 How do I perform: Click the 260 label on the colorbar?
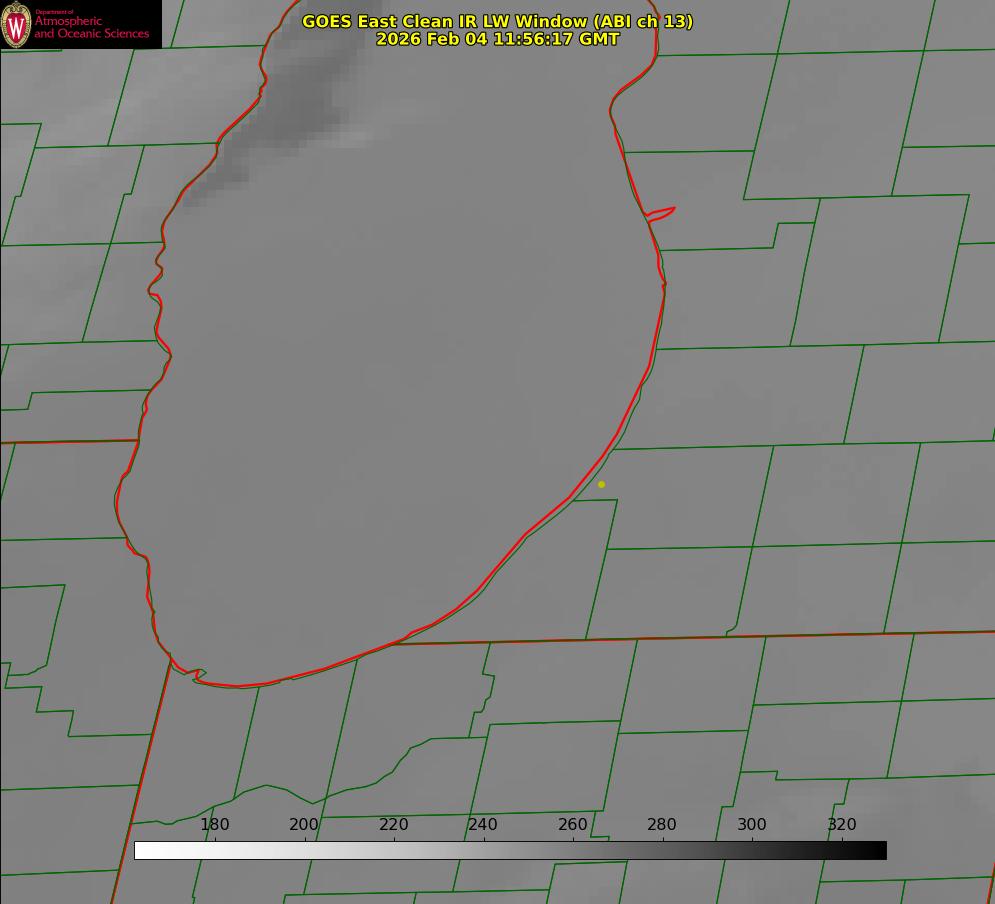point(573,825)
